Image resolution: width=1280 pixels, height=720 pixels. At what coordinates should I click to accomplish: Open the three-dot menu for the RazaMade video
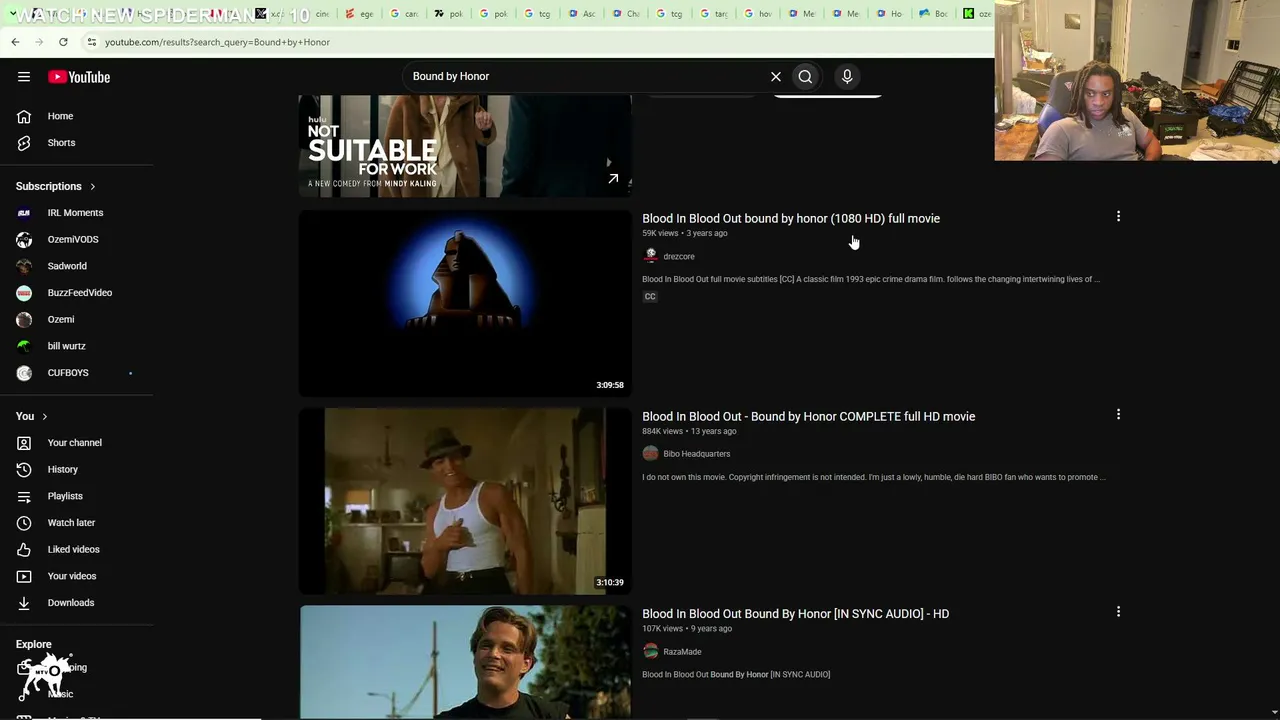coord(1118,611)
